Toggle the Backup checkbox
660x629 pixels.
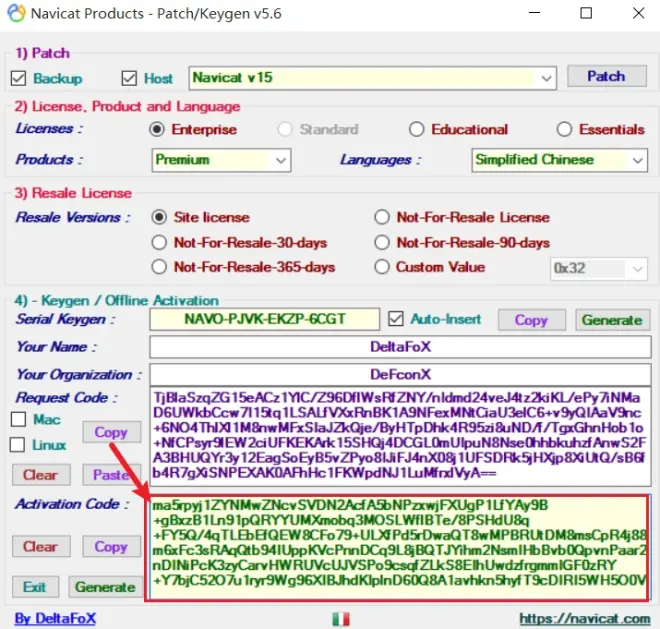[x=19, y=78]
